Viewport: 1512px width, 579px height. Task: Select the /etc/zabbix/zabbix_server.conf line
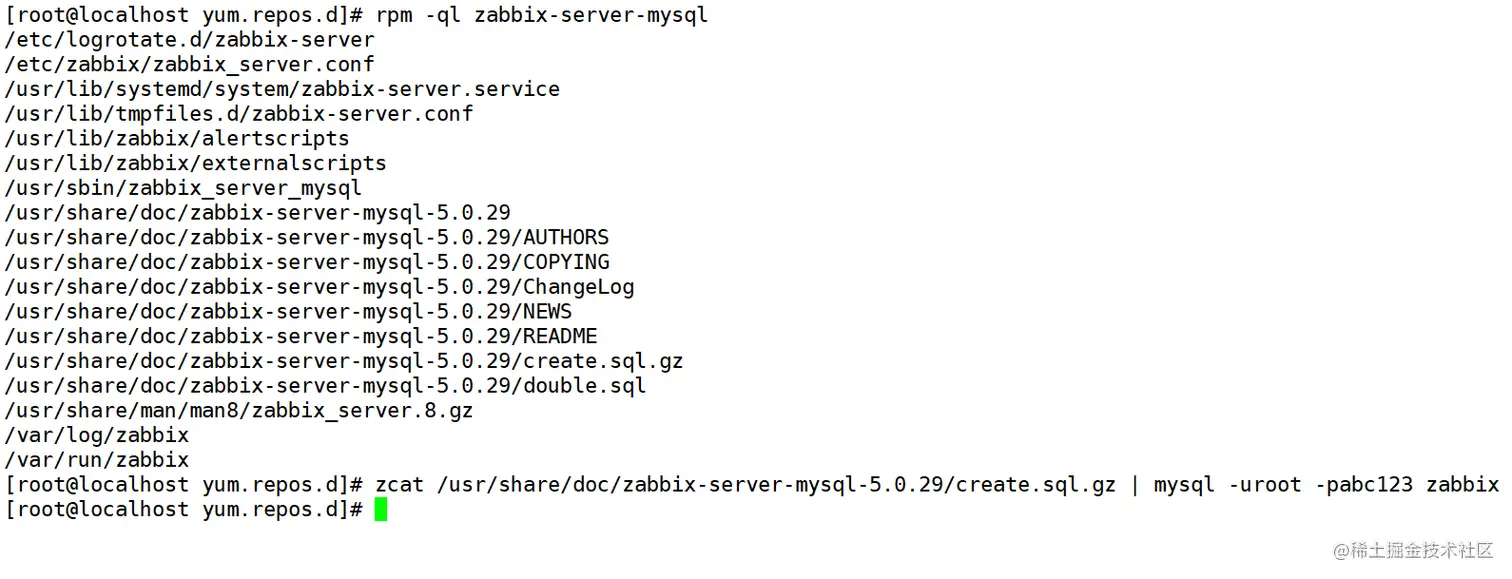pos(190,65)
